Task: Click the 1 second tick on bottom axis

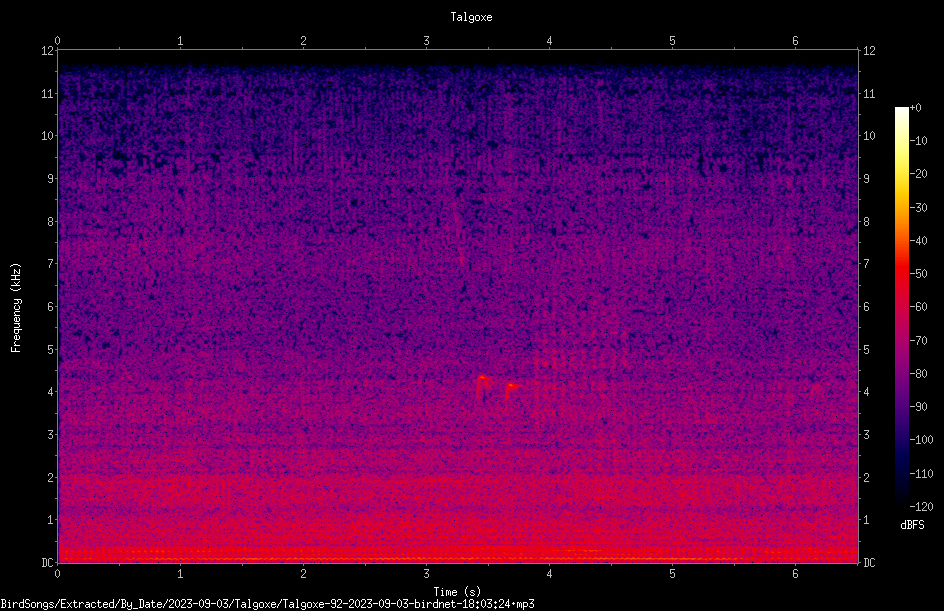Action: (x=180, y=574)
